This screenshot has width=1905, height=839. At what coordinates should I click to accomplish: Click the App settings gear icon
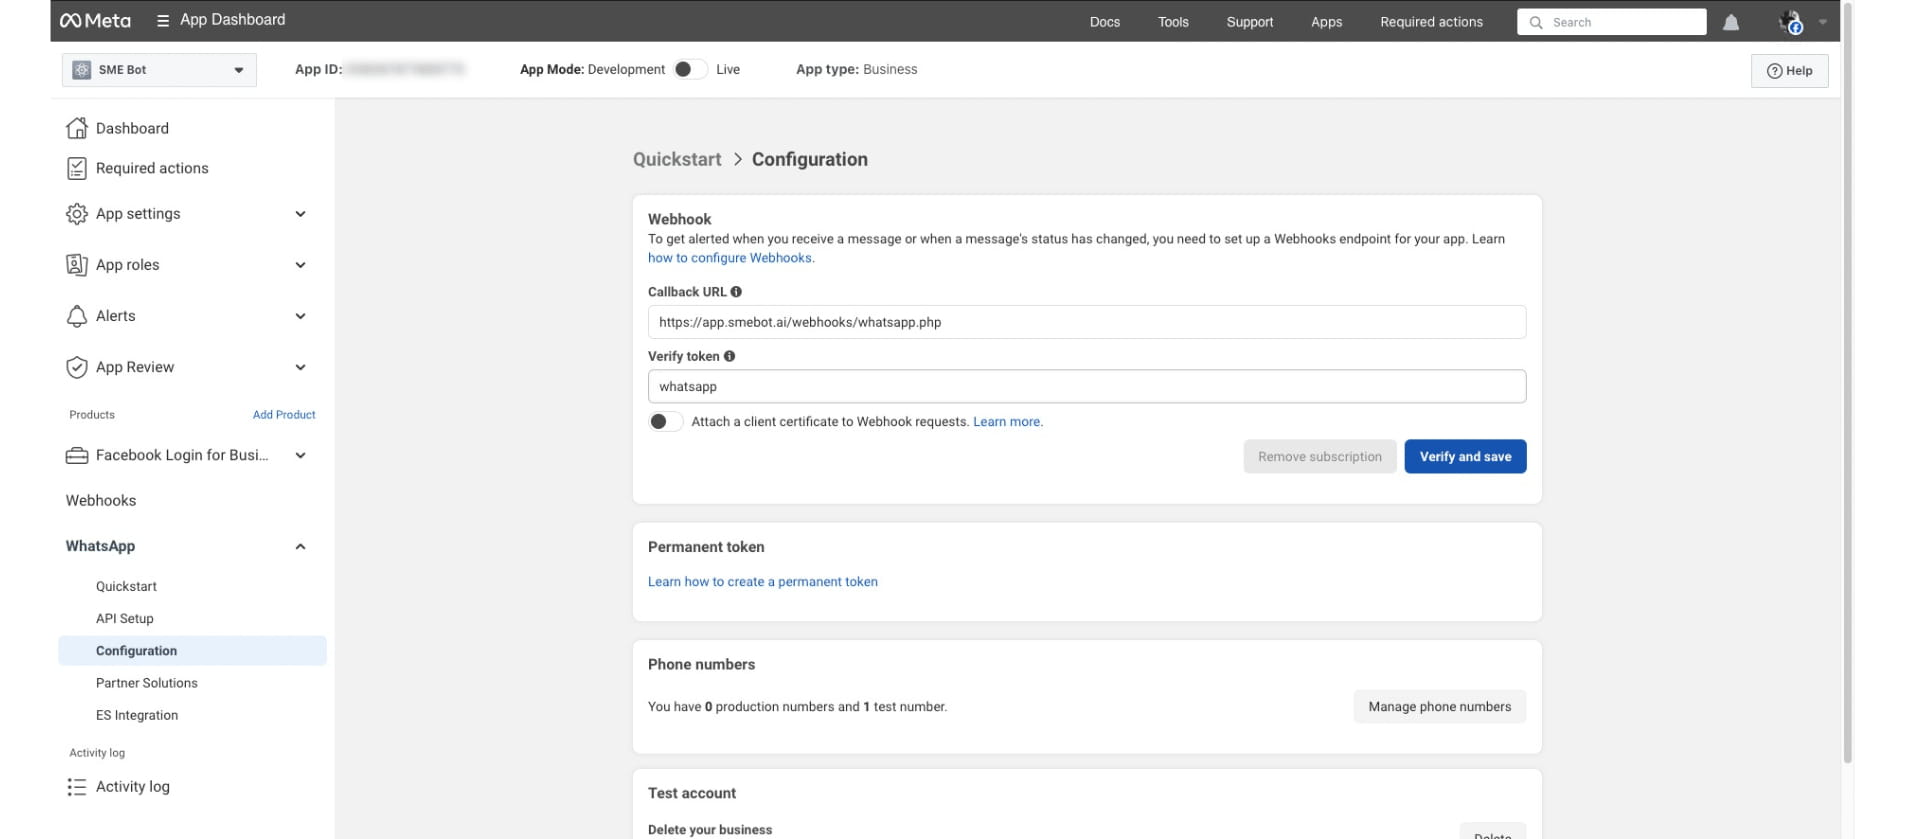pyautogui.click(x=77, y=214)
